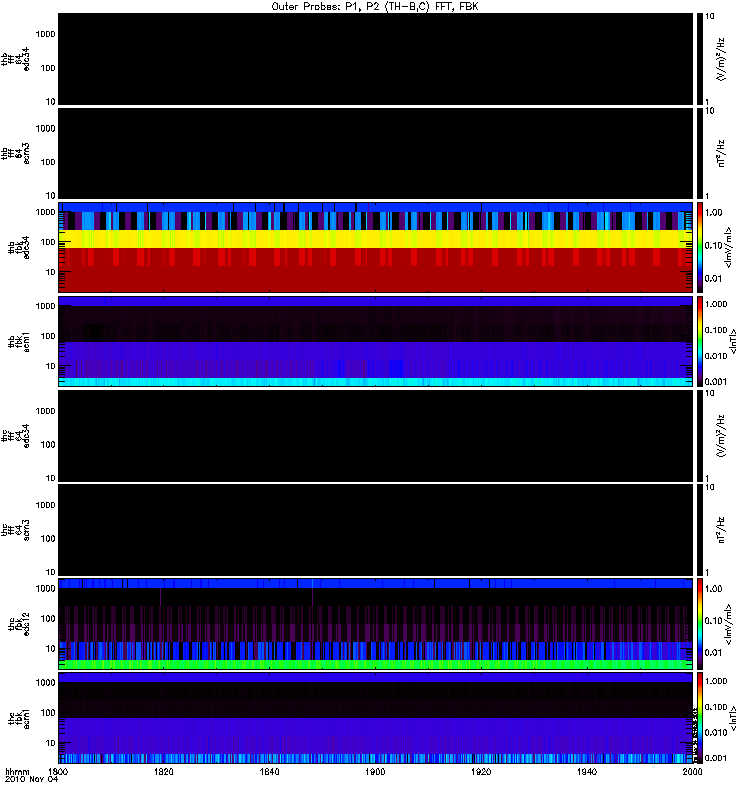750x800 pixels.
Task: Click the "<|nT|>" unit label beside thc fbk scm1
Action: [x=733, y=718]
